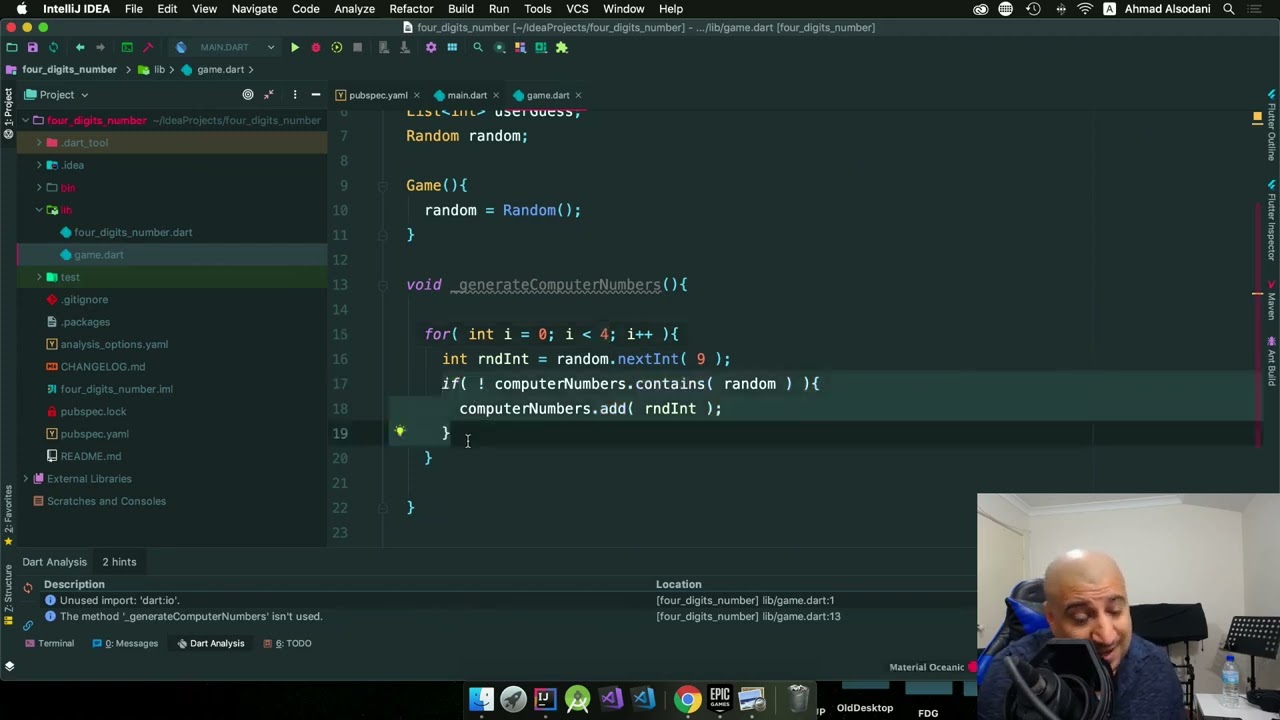Click the link icon in the Dart Analysis panel
1280x720 pixels.
28,625
